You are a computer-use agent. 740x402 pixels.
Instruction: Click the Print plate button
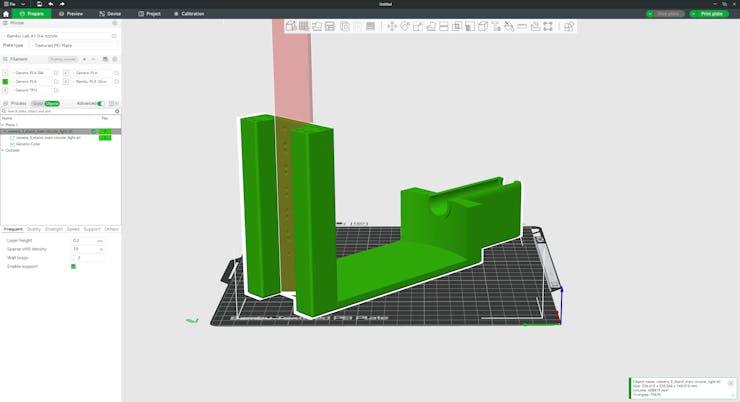[712, 14]
